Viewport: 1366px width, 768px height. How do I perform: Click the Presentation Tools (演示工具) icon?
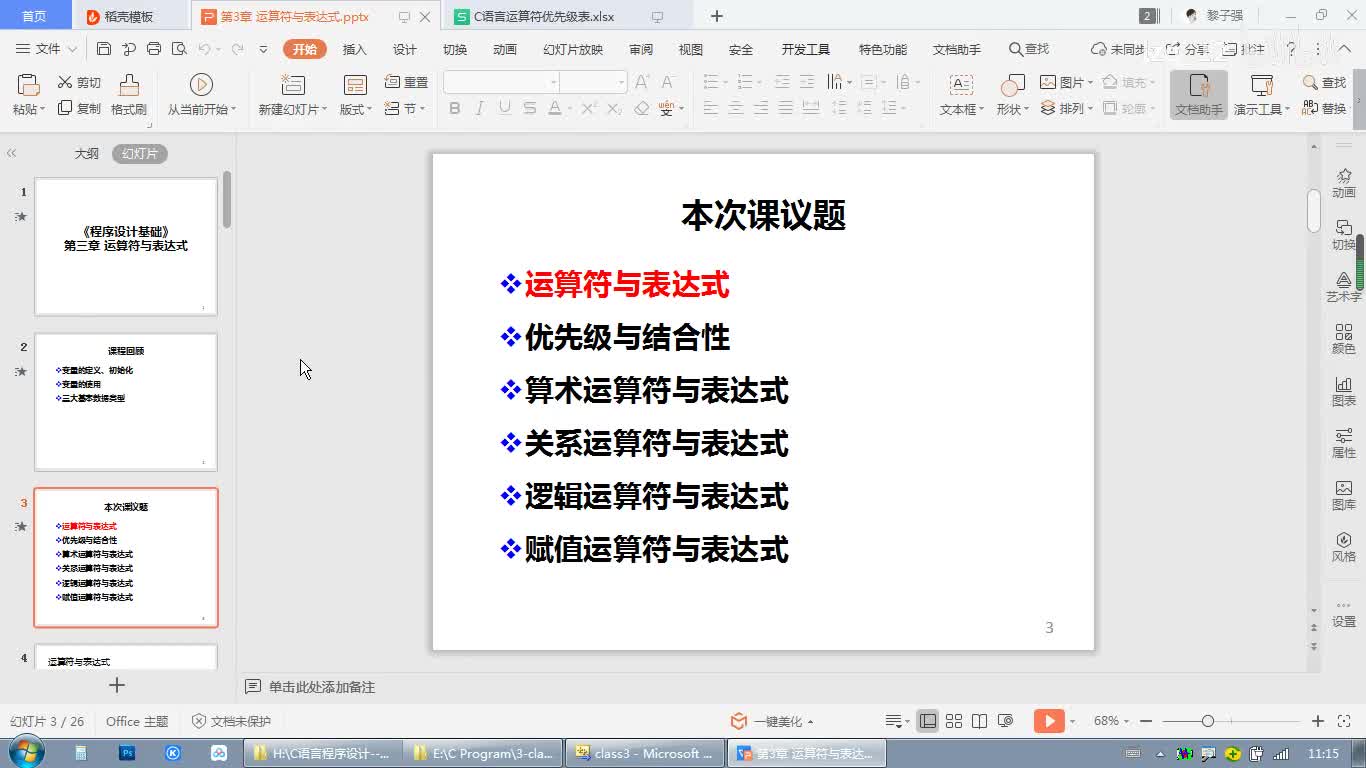(1262, 94)
